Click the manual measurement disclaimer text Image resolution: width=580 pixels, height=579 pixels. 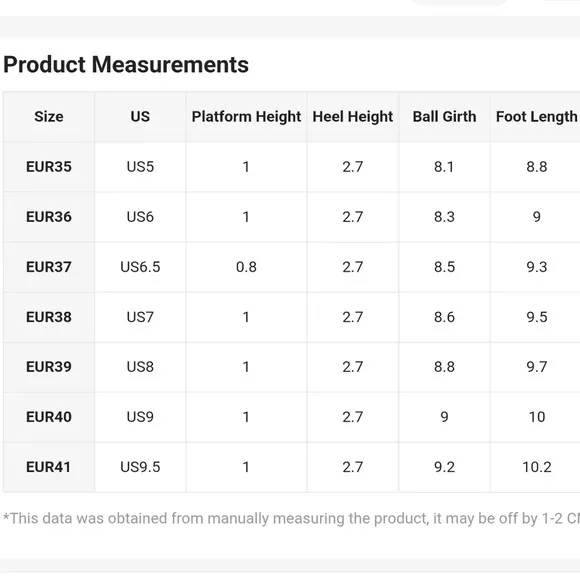(x=291, y=519)
